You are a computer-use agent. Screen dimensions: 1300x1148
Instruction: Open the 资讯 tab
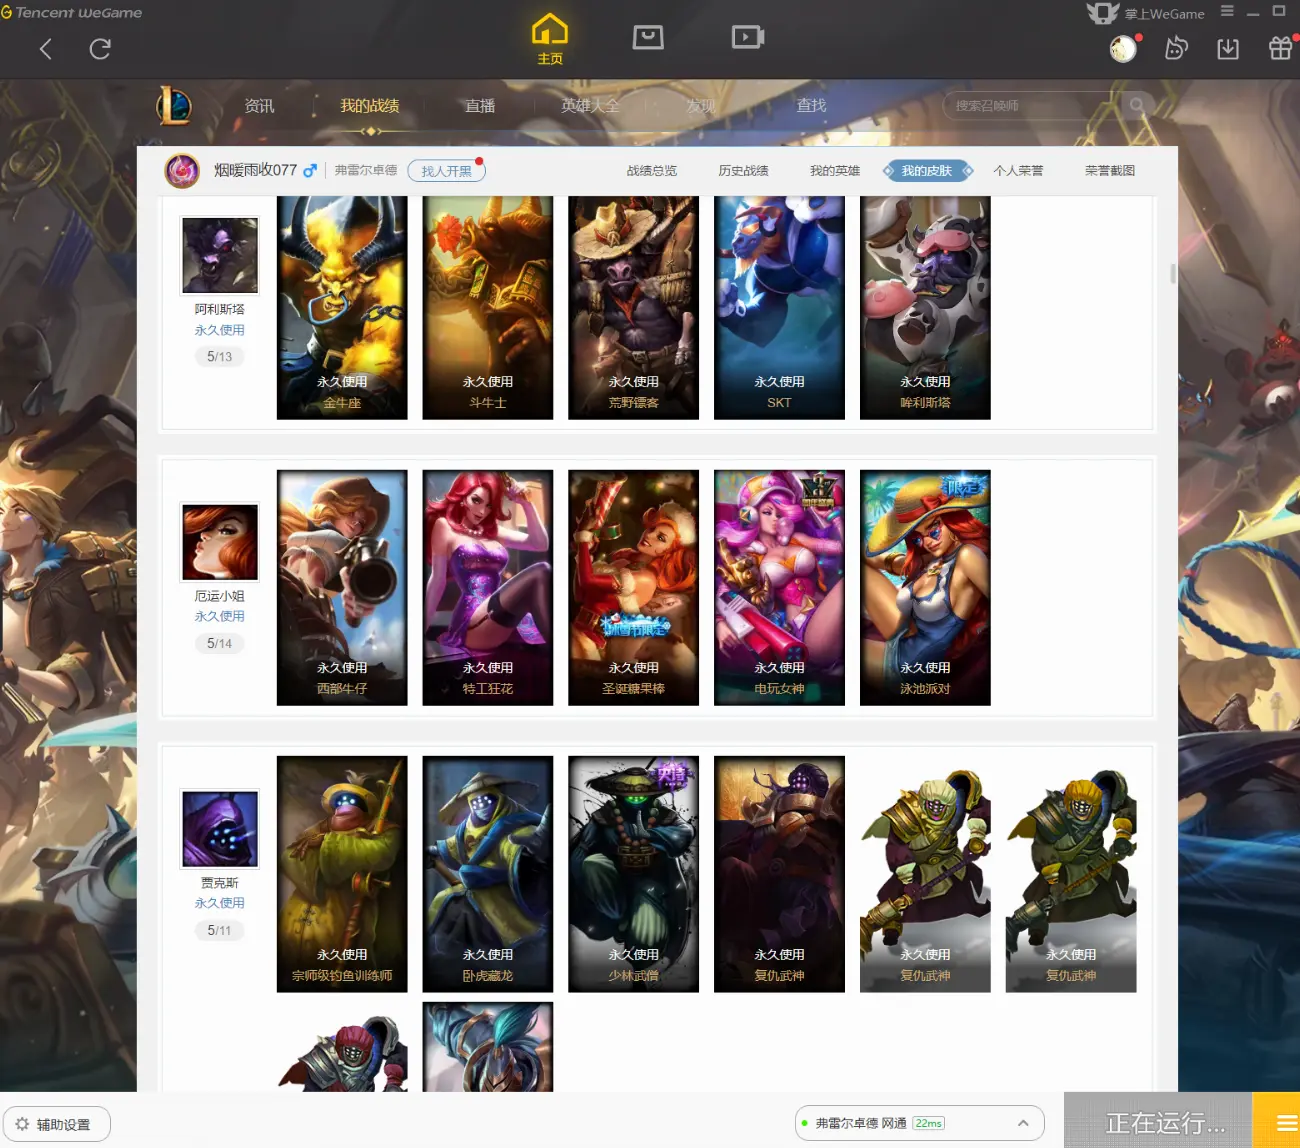point(259,105)
